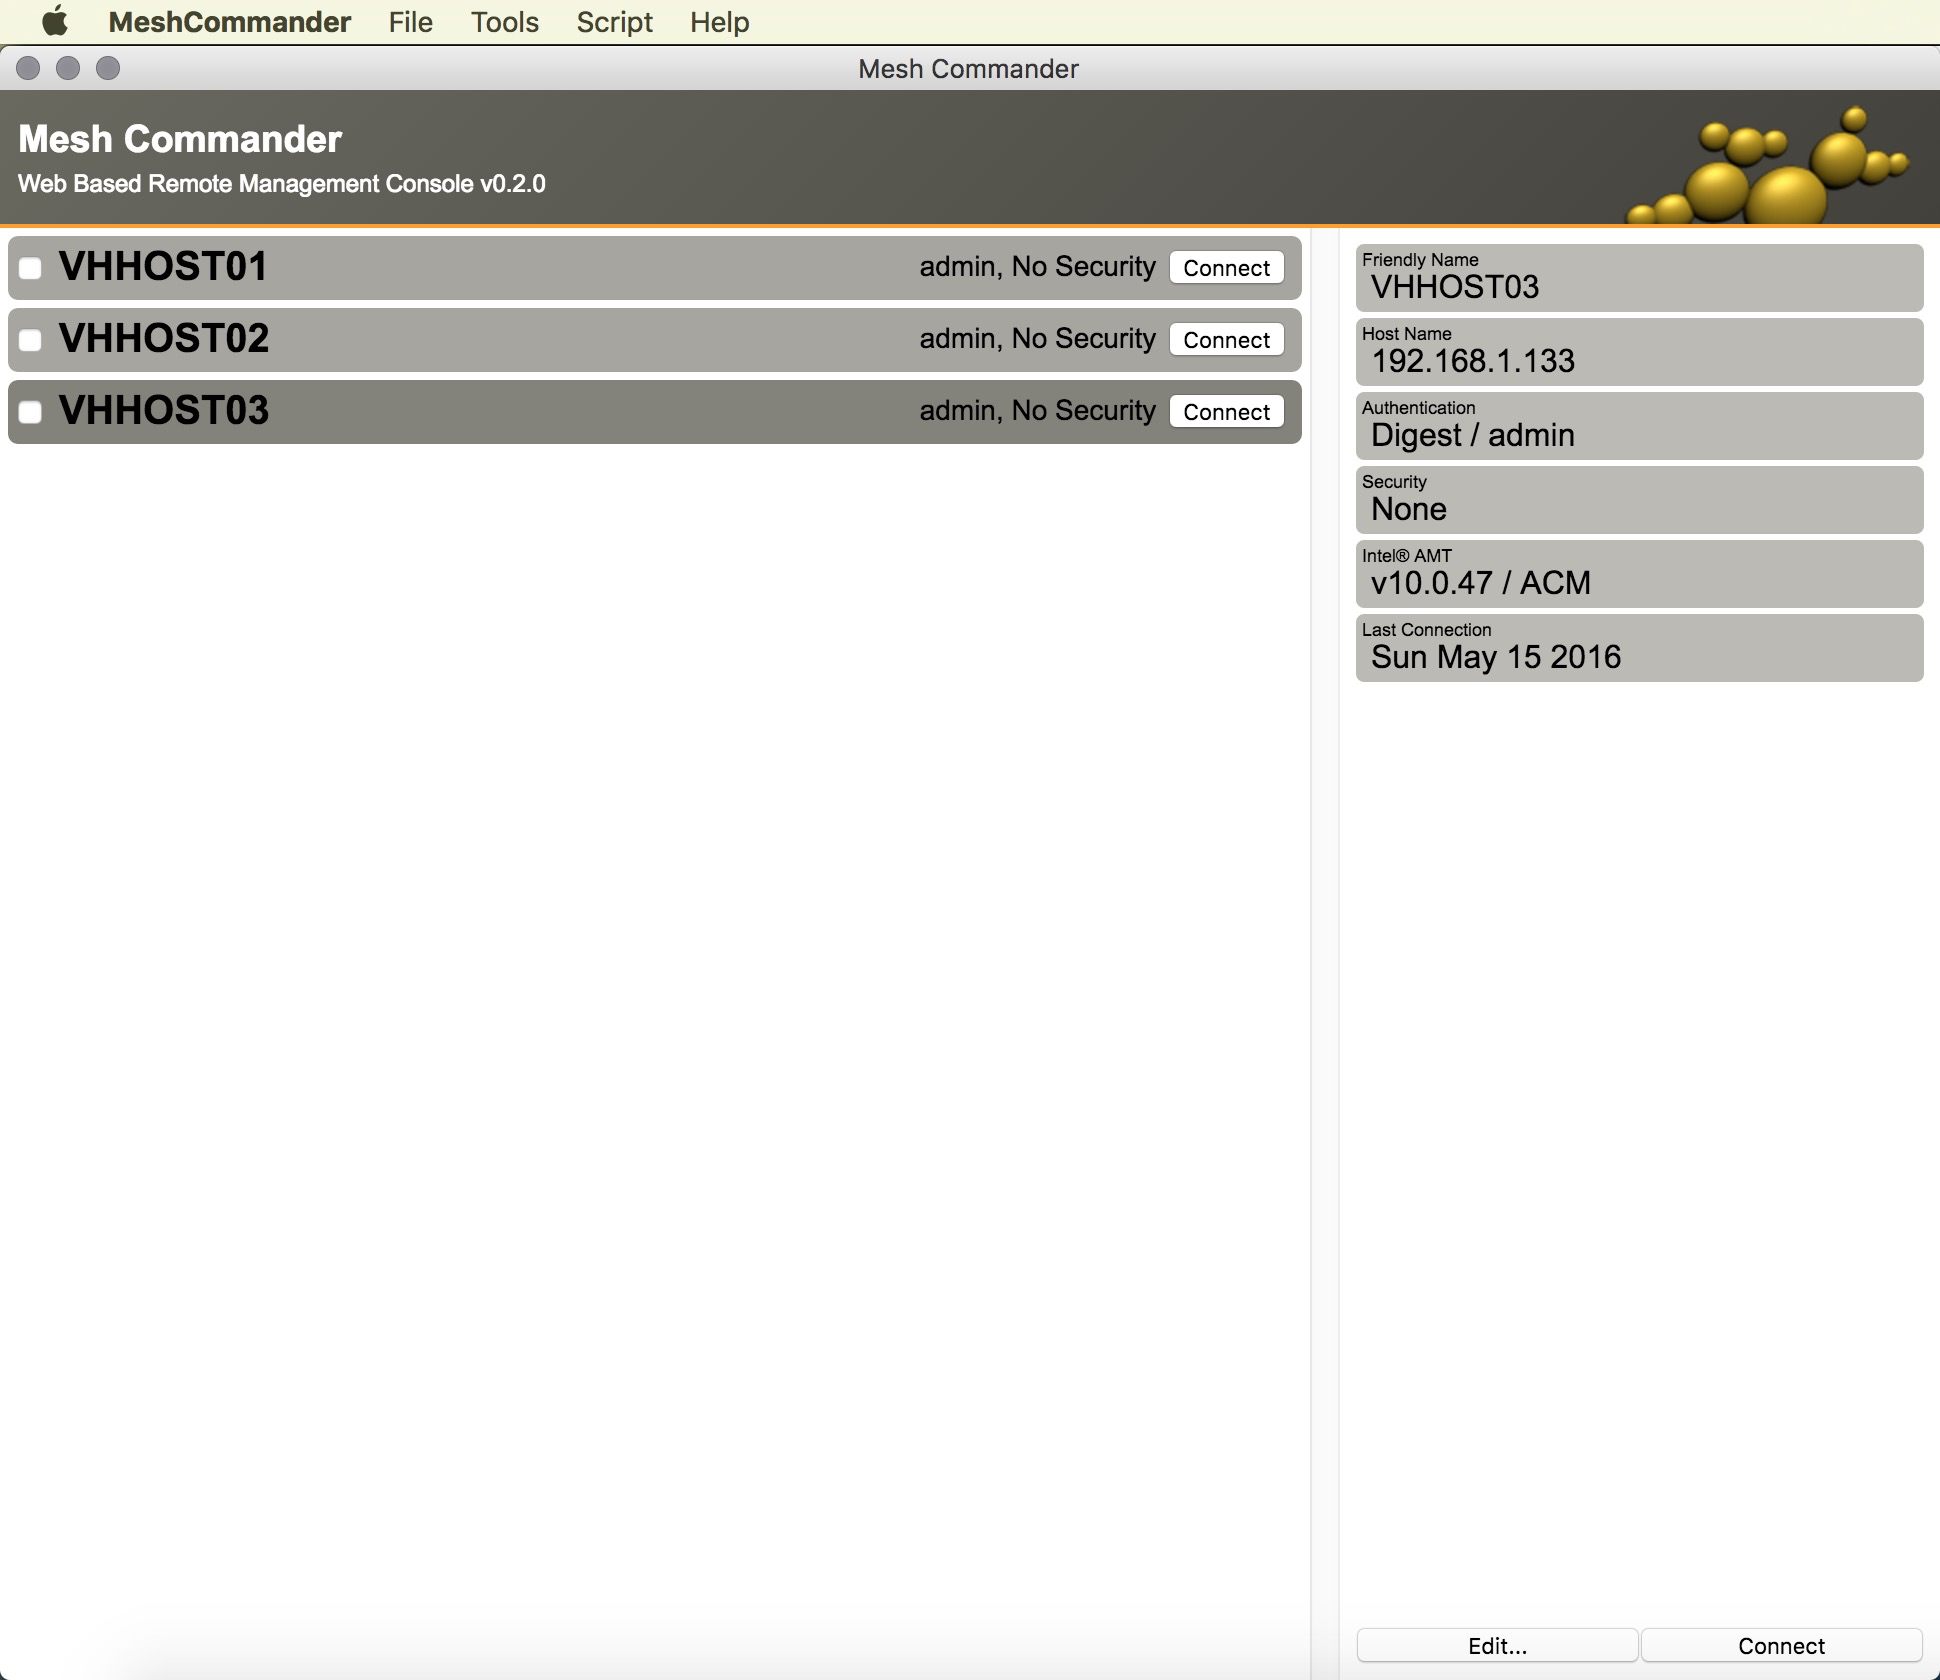Viewport: 1940px width, 1680px height.
Task: Check the VHHOST03 checkbox
Action: (x=31, y=412)
